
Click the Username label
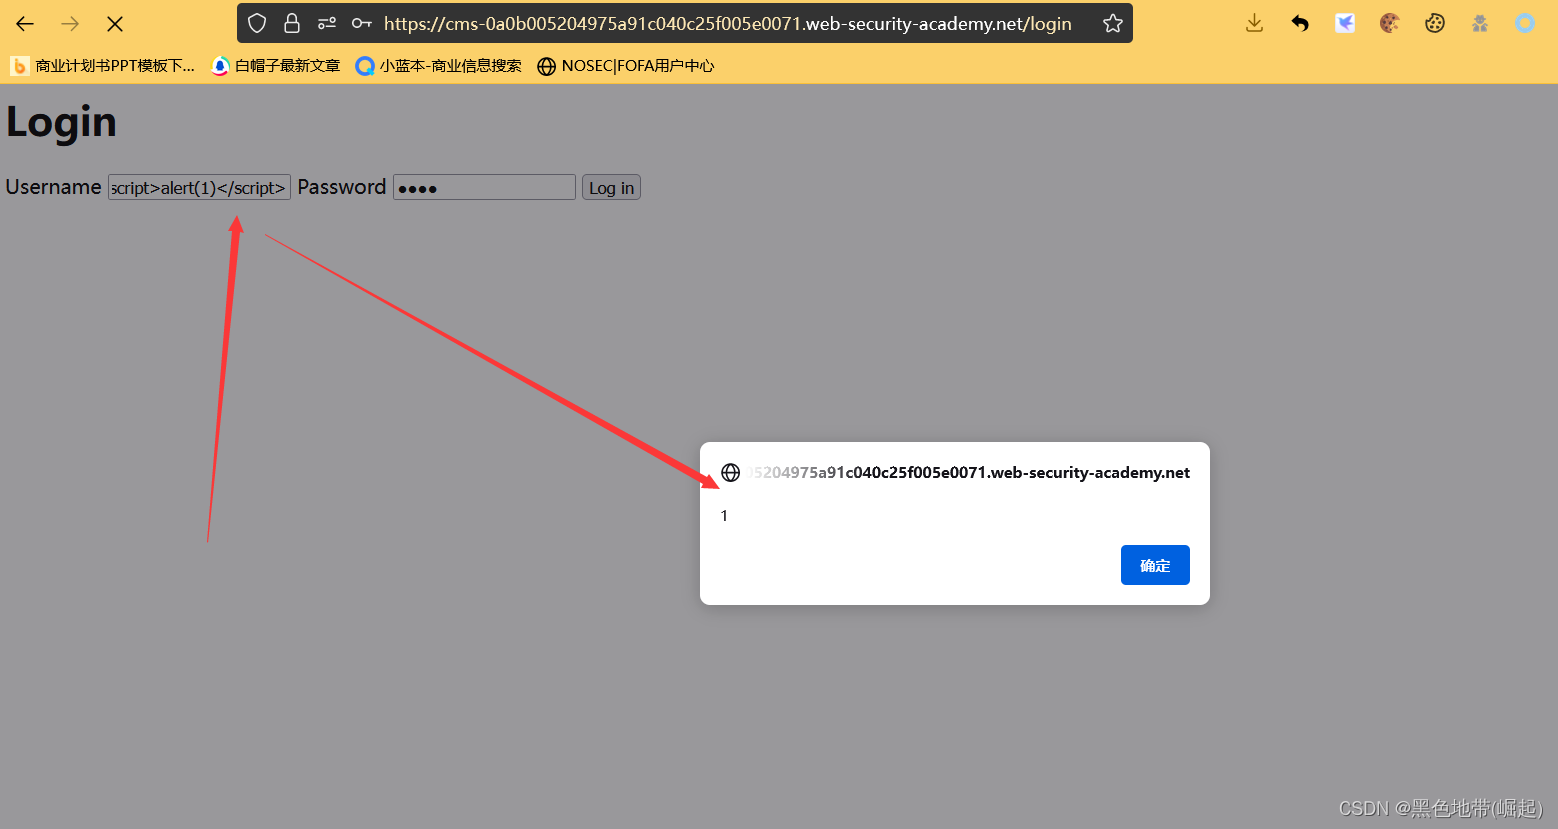53,187
